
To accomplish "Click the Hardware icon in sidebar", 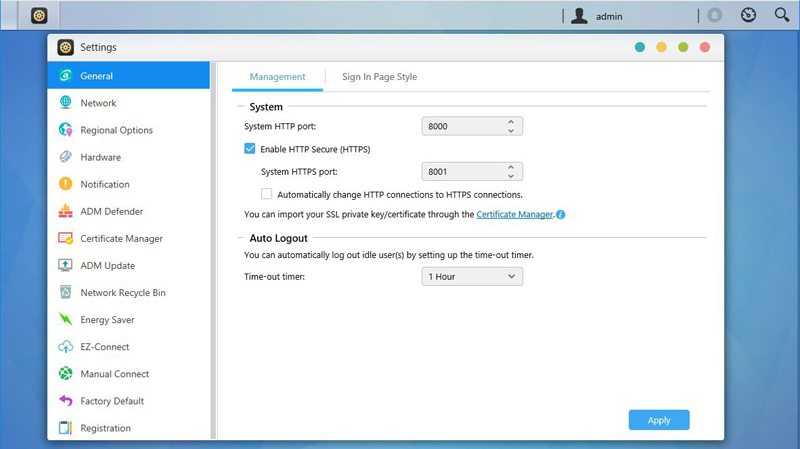I will 65,157.
